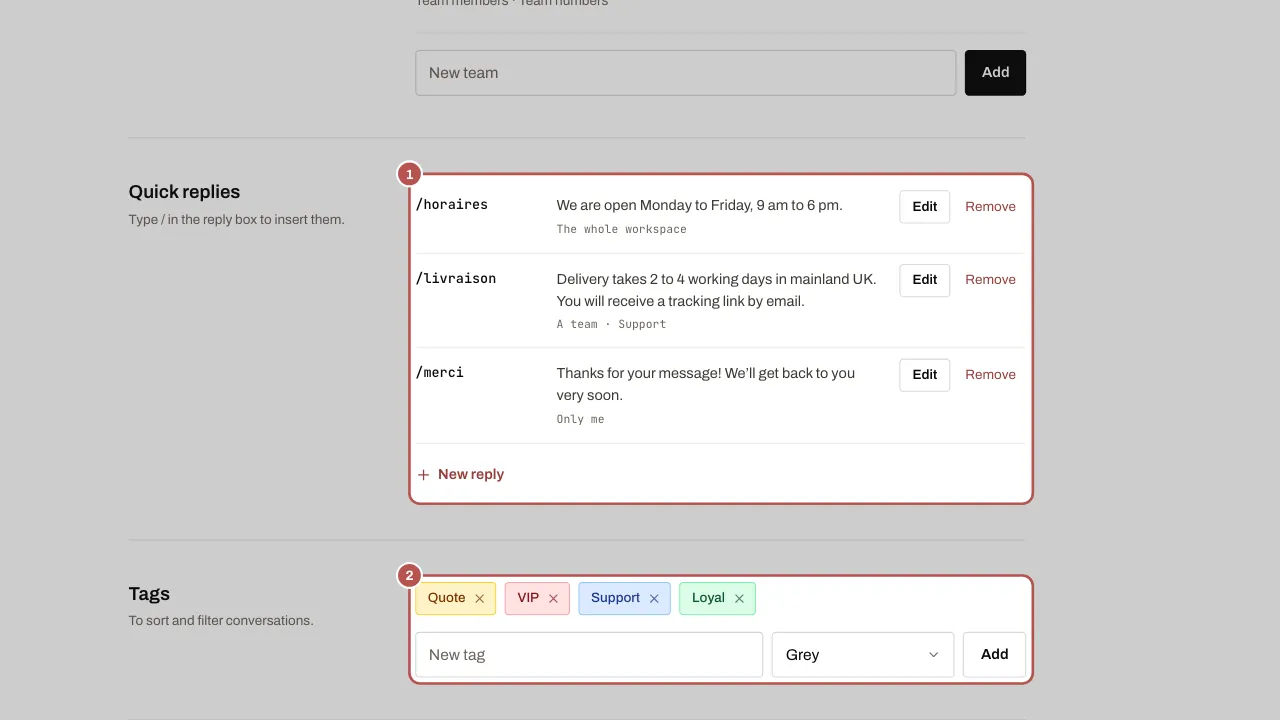Click the /horaires shortcut text
The image size is (1280, 720).
(452, 205)
